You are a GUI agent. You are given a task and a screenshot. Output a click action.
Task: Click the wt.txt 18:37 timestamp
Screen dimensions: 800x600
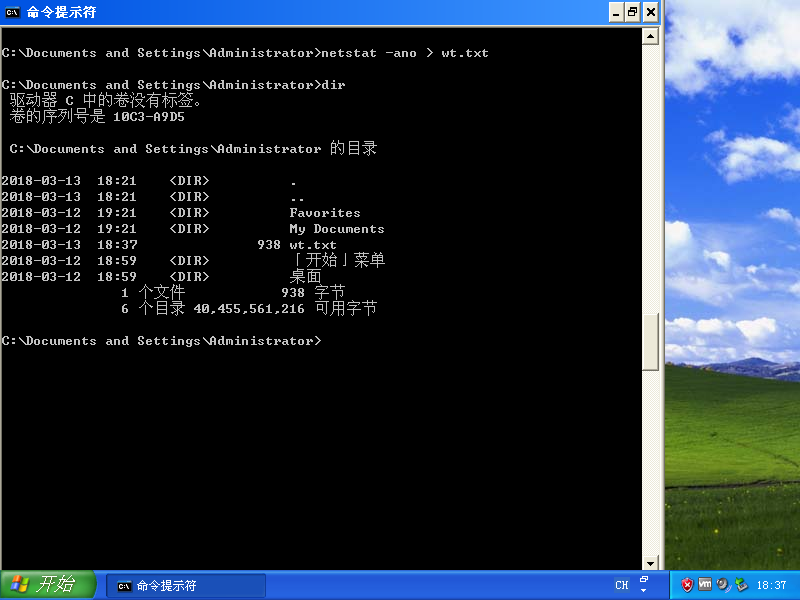[117, 245]
